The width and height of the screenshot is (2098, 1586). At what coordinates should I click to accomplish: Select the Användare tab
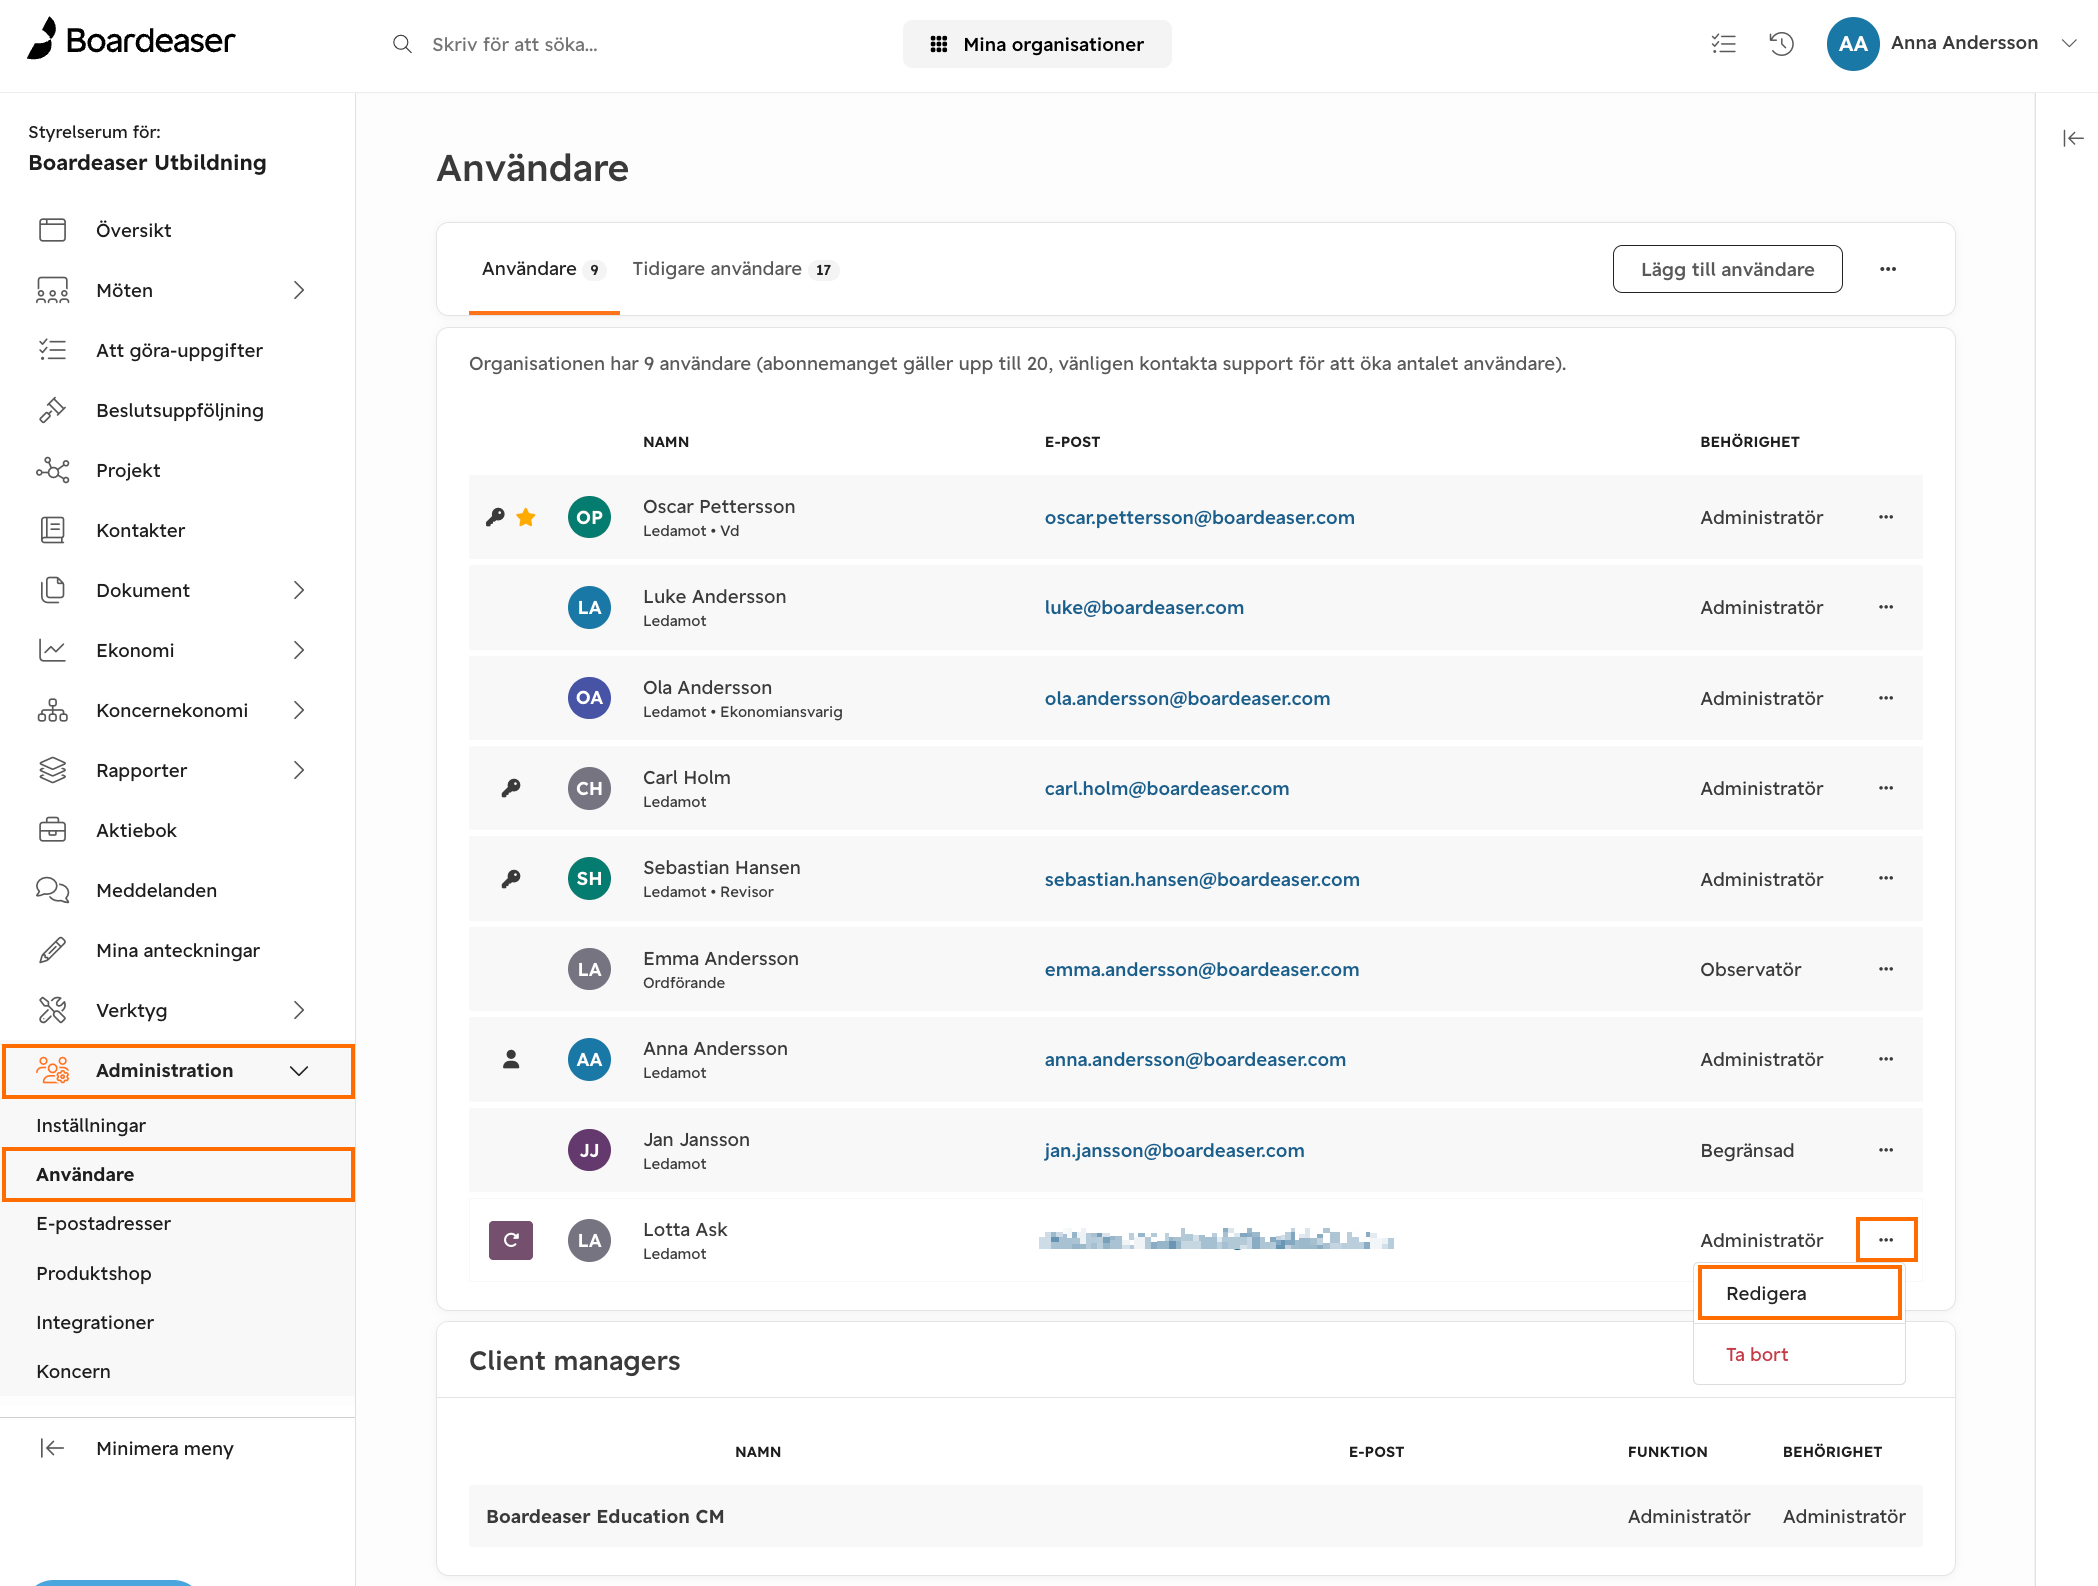(543, 269)
